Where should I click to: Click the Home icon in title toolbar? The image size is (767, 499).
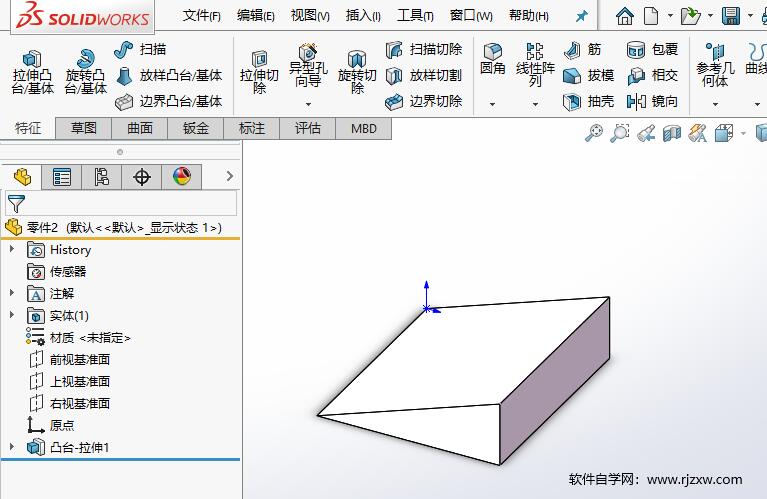coord(625,16)
